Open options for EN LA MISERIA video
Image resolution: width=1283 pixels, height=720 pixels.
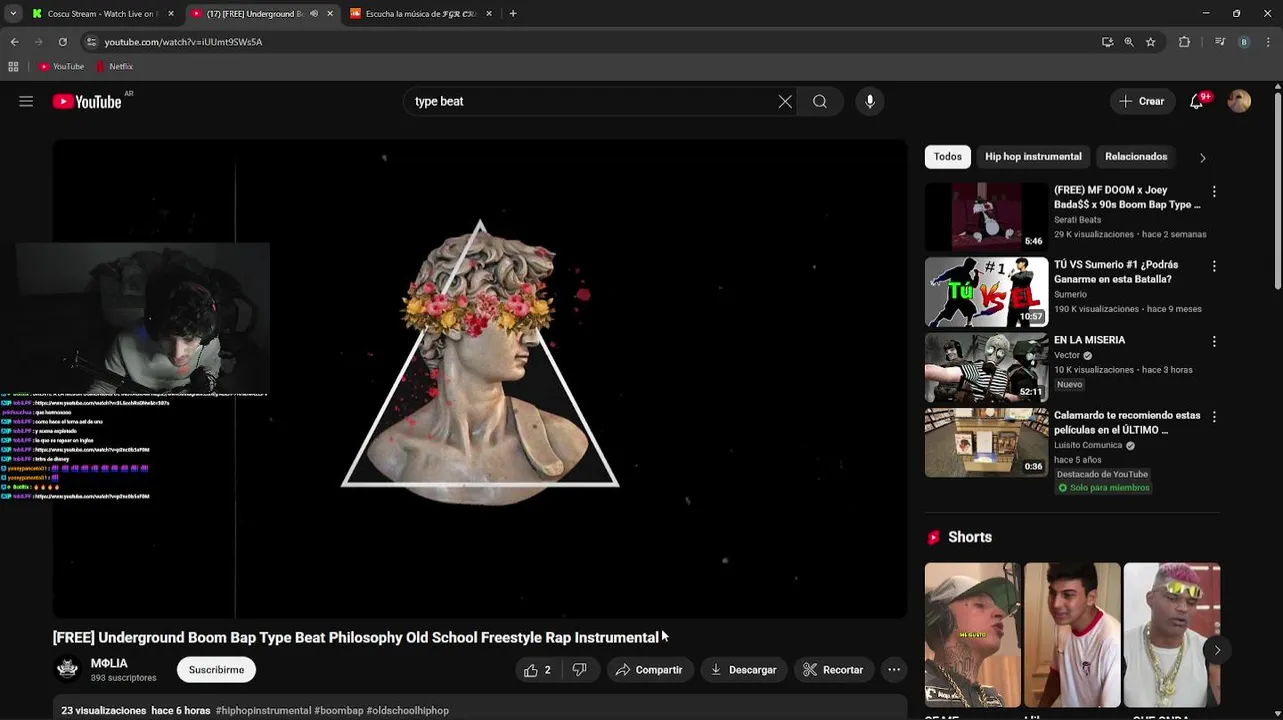tap(1214, 341)
